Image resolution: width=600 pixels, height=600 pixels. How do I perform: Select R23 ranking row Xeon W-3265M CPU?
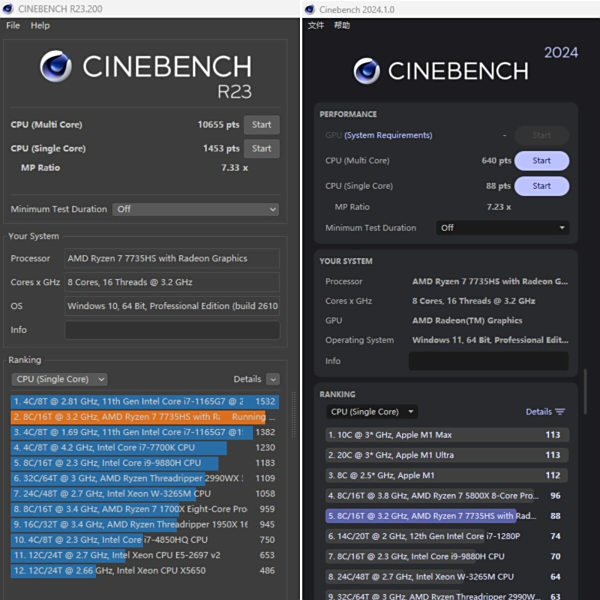click(x=143, y=494)
